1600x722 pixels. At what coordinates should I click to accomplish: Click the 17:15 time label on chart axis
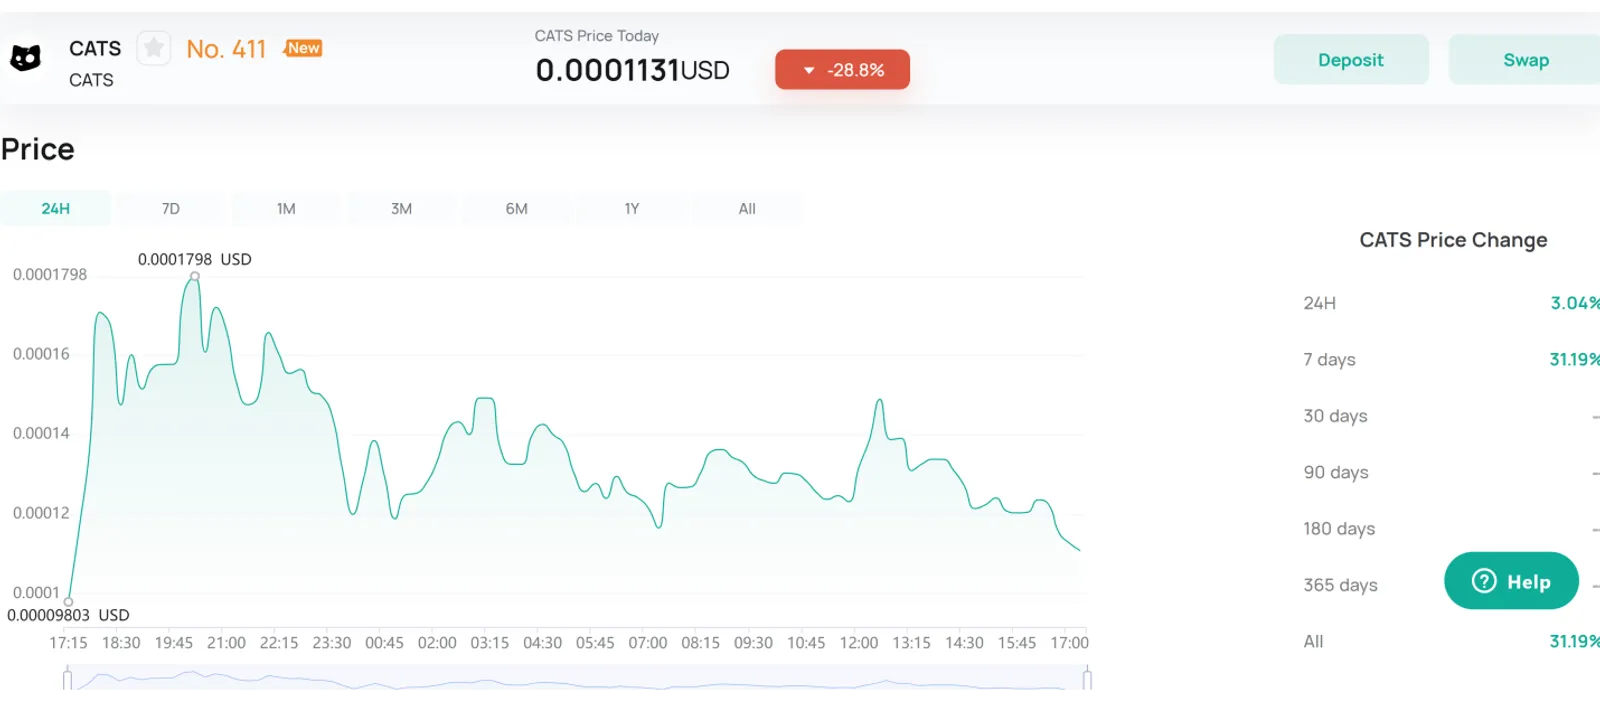pyautogui.click(x=68, y=643)
